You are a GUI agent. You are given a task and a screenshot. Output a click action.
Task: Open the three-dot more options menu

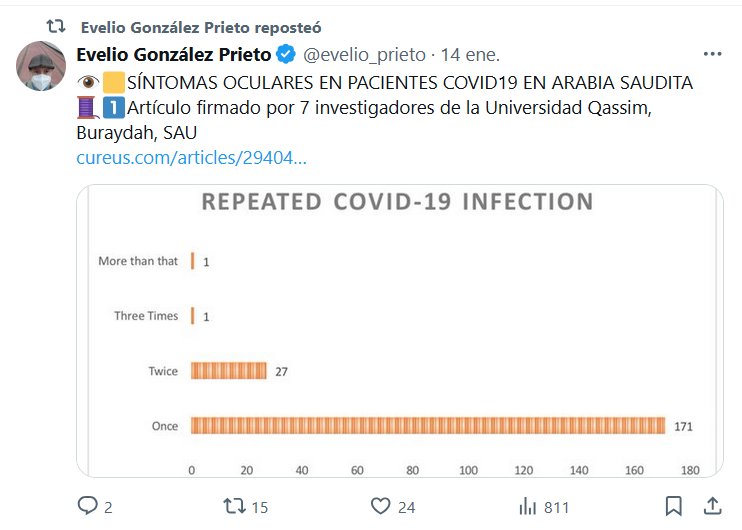point(712,54)
